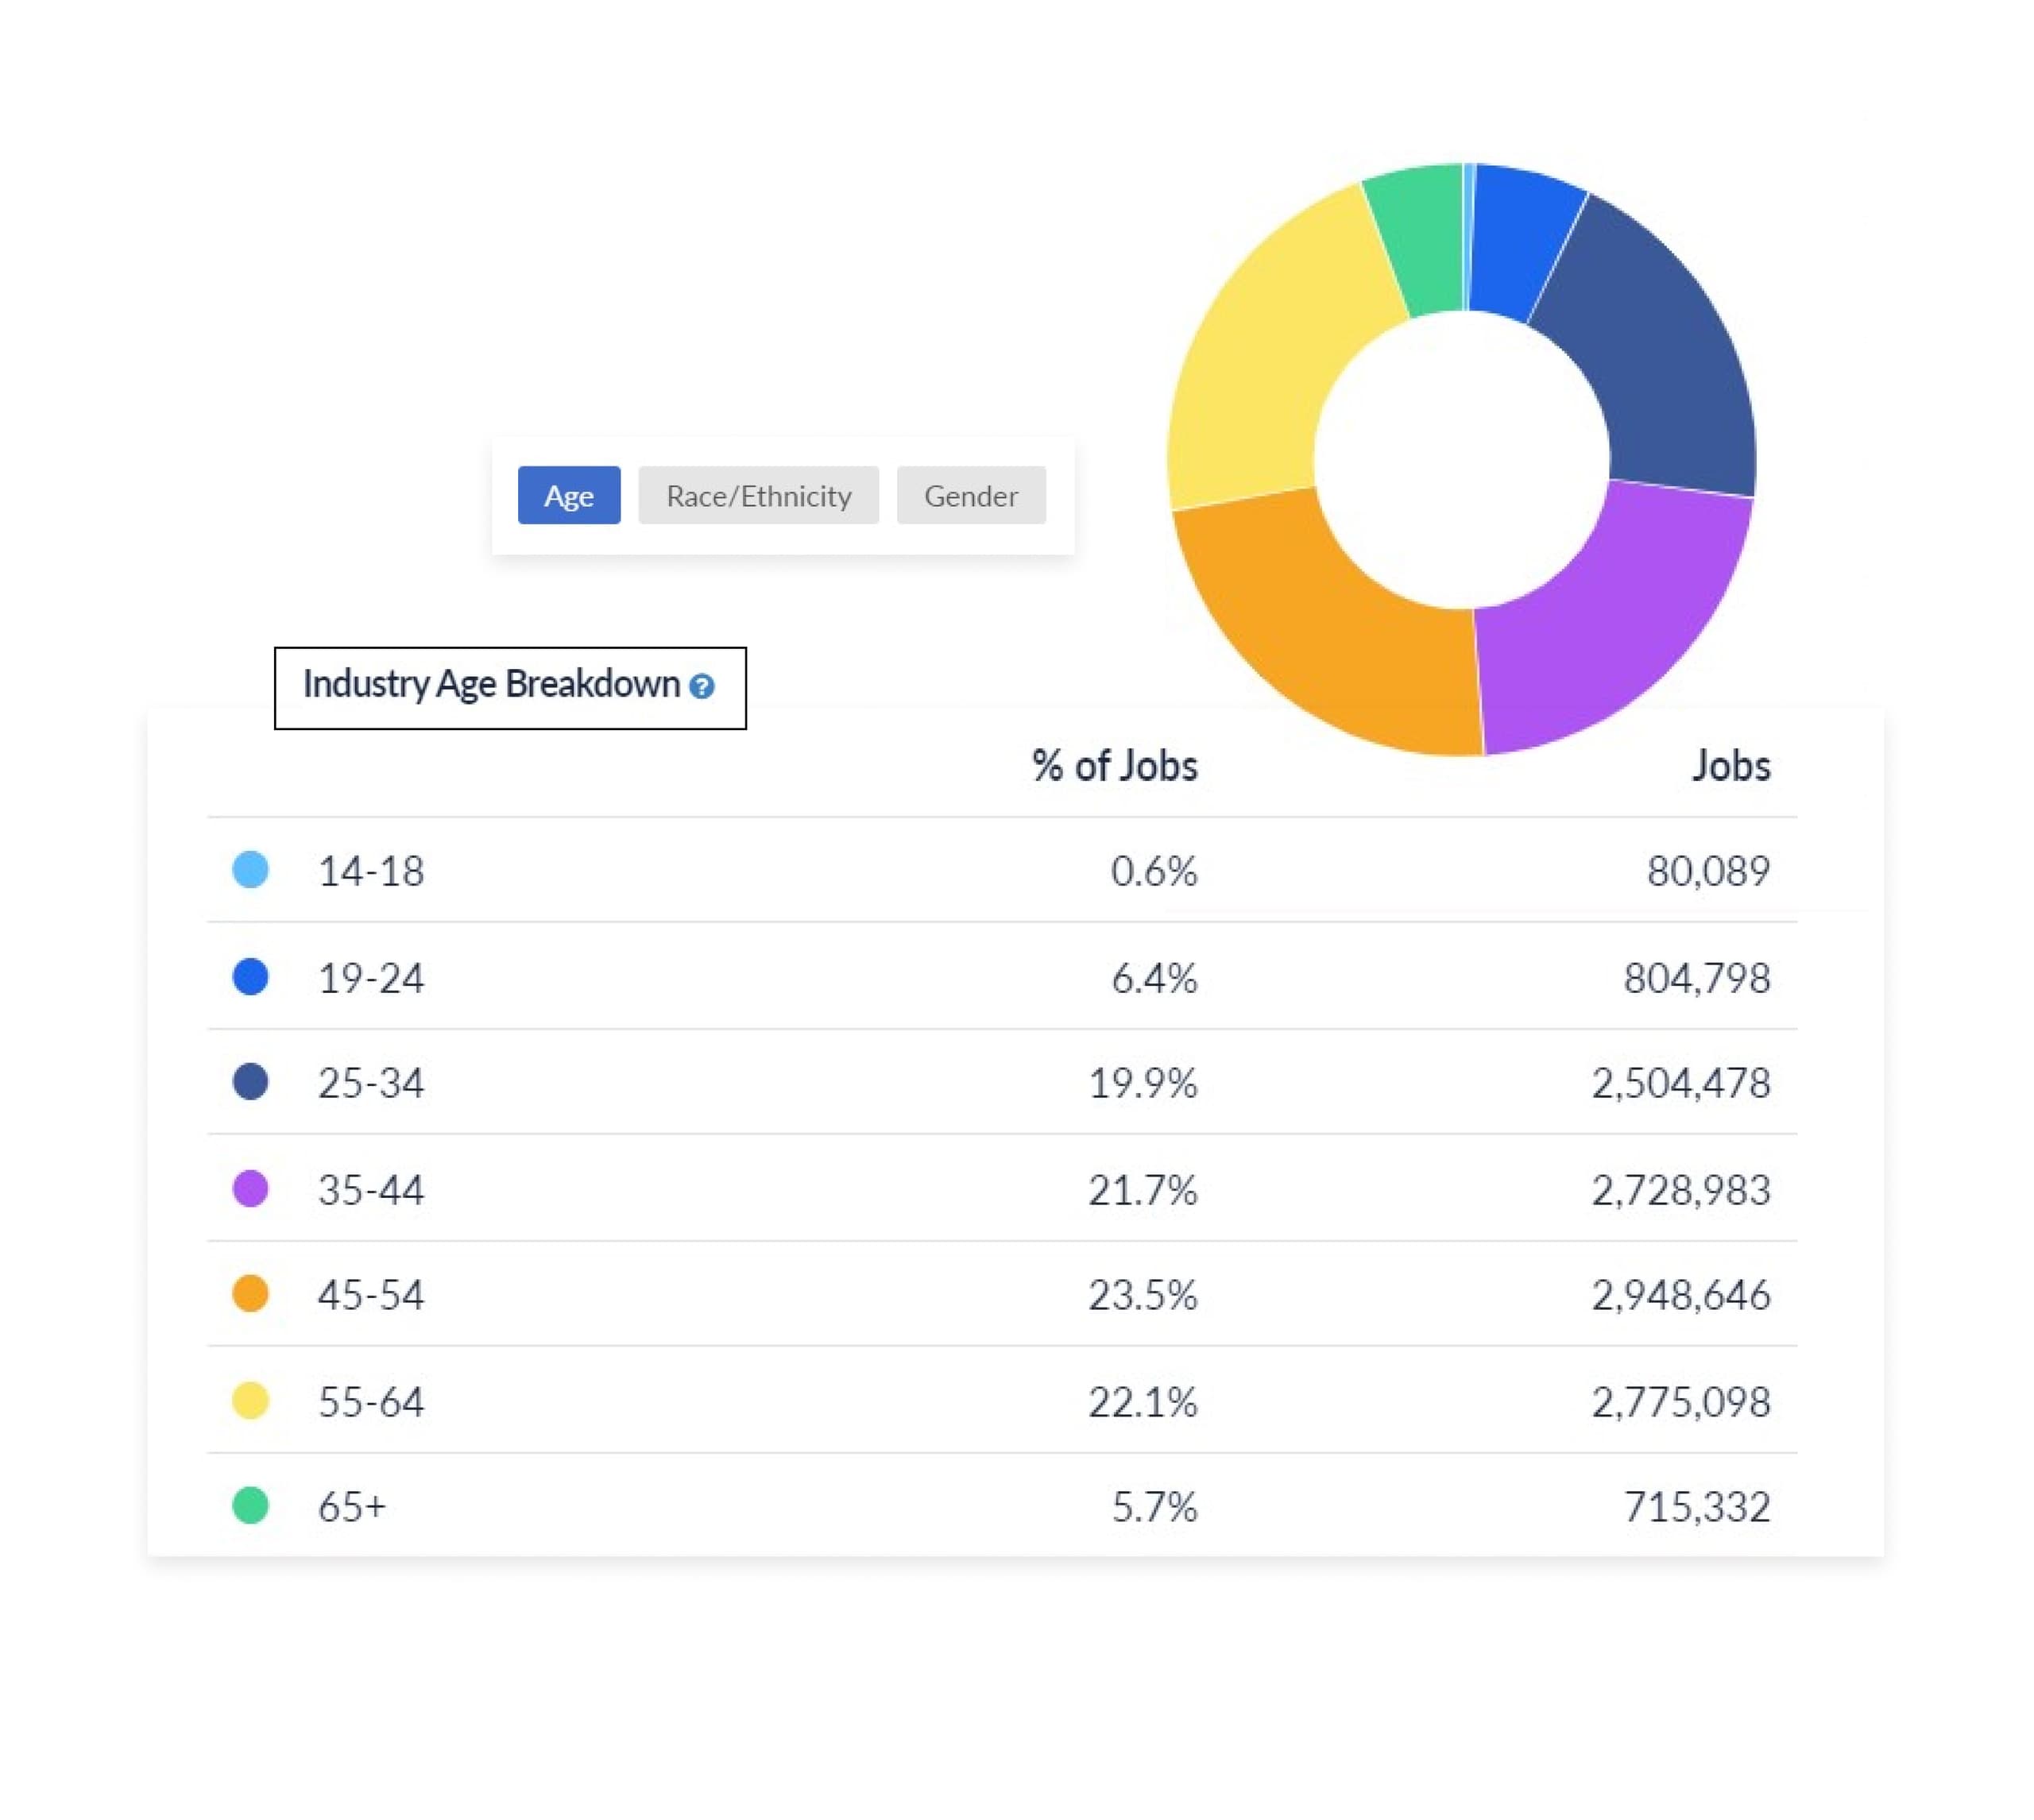Select the Age tab
Viewport: 2034px width, 1820px height.
click(568, 495)
